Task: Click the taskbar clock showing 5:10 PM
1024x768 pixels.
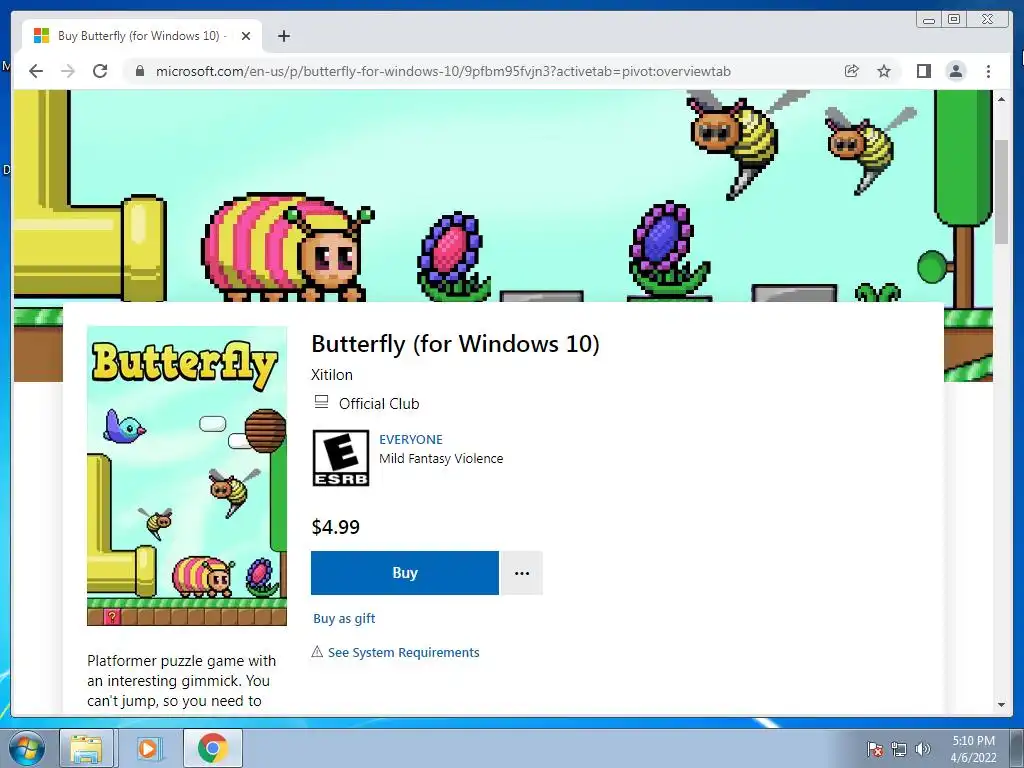Action: click(973, 749)
